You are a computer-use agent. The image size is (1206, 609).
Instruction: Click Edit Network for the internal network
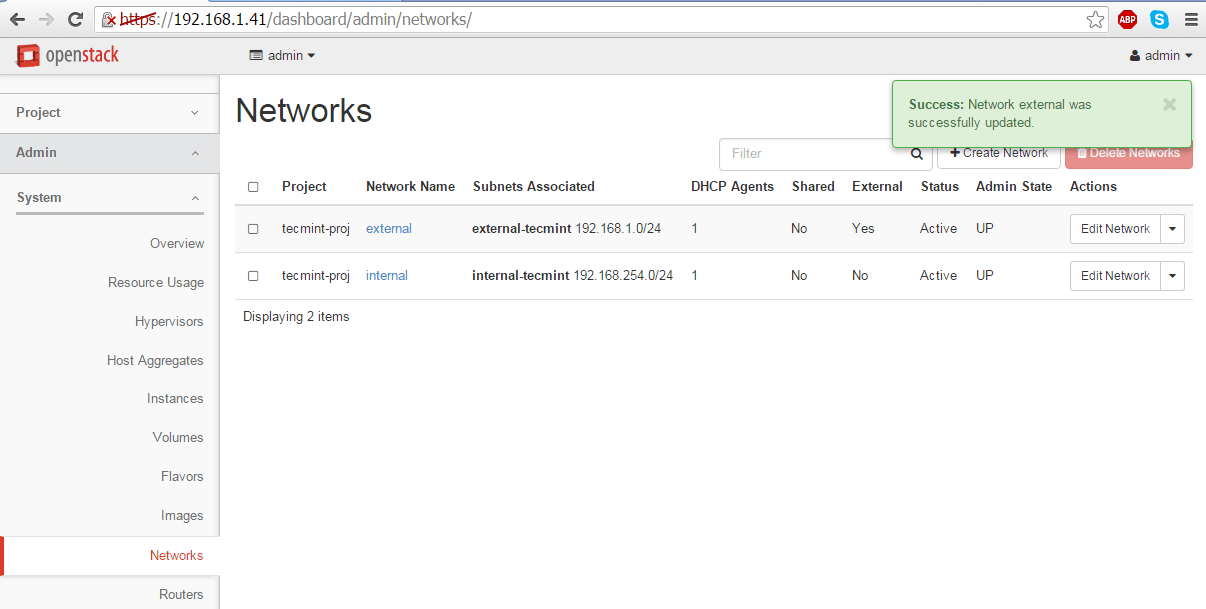(x=1115, y=276)
